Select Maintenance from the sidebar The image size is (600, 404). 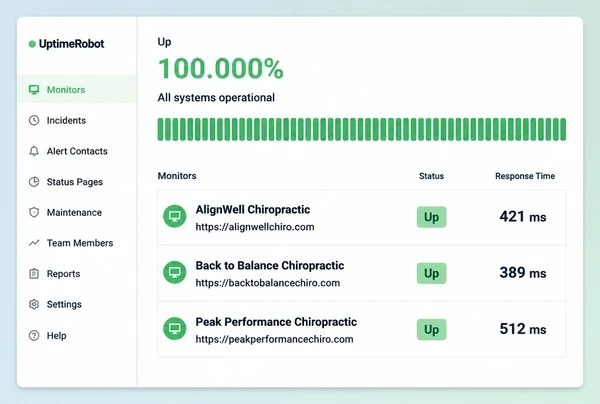tap(74, 212)
